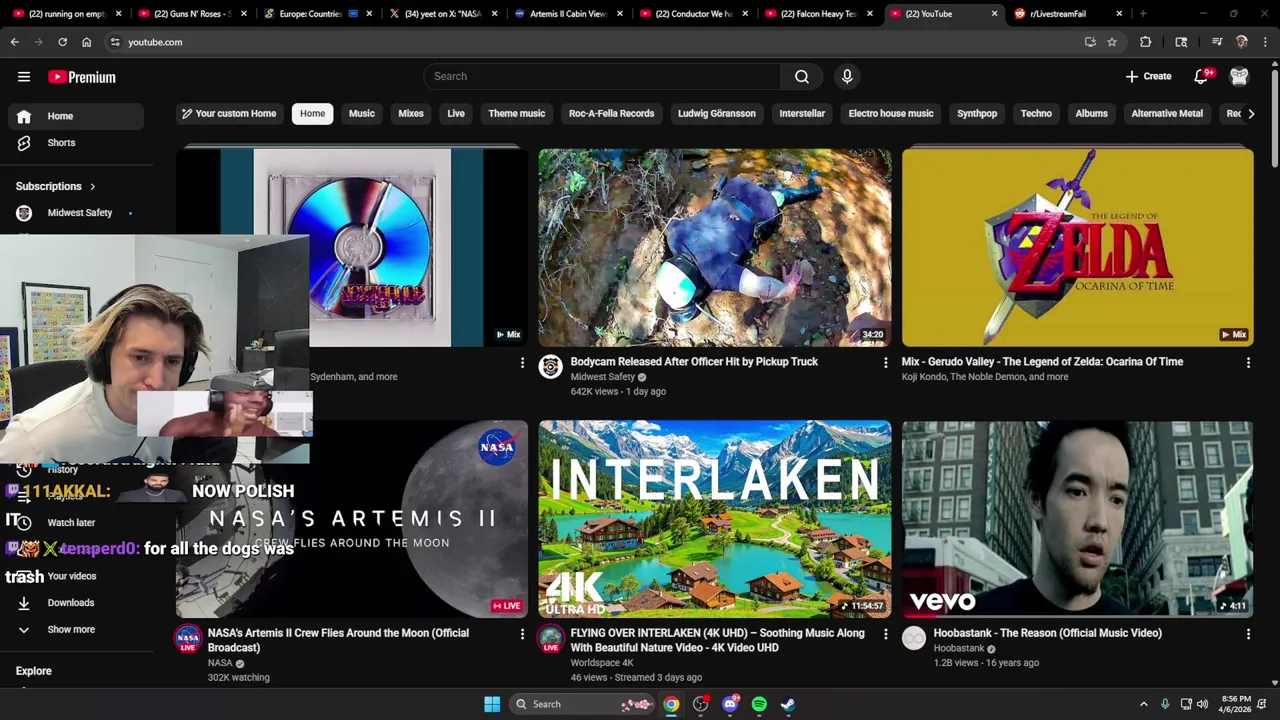Select Your custom Home chip
This screenshot has width=1280, height=720.
[228, 114]
